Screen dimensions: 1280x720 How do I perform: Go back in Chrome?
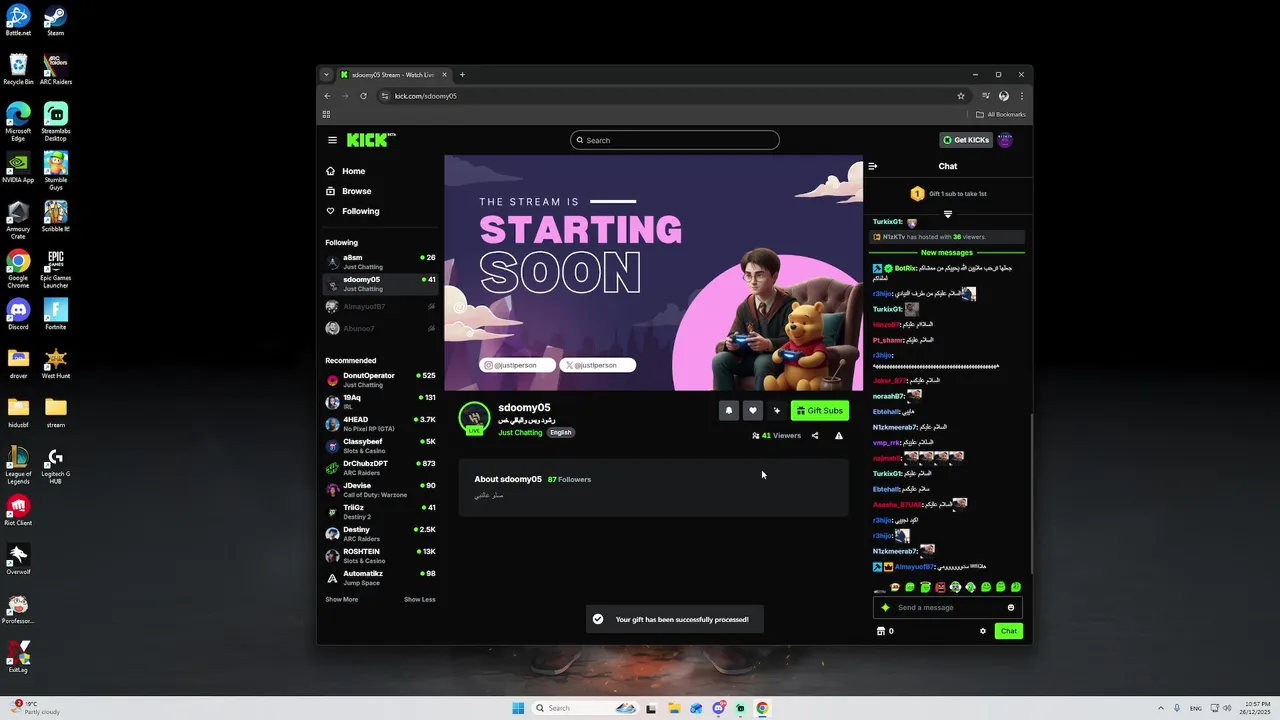pyautogui.click(x=327, y=96)
